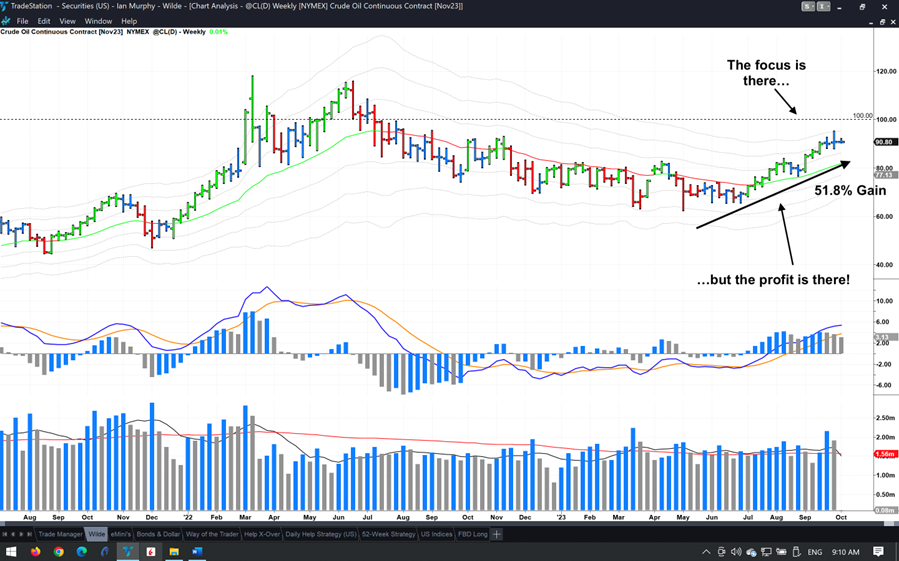Jump to first workspace tab arrow
Viewport: 899px width, 561px height.
tap(5, 534)
